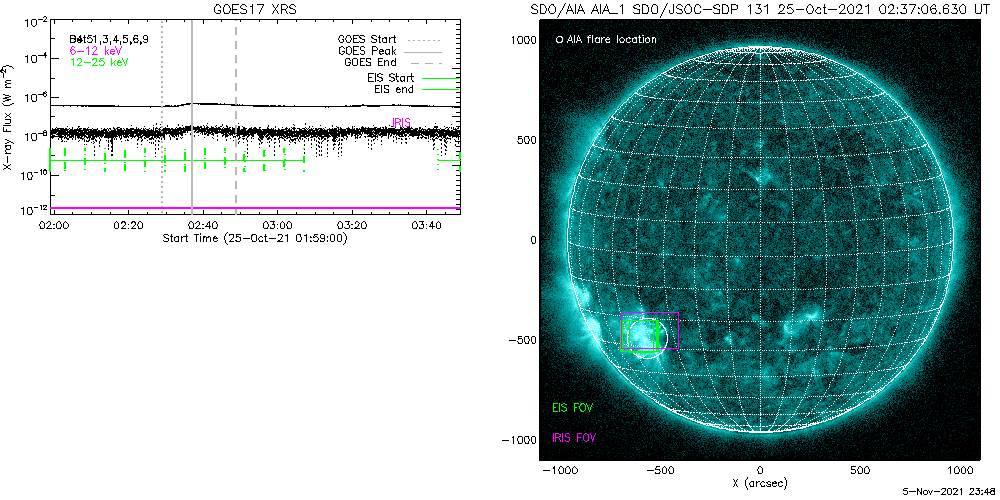1000x500 pixels.
Task: Click the magenta IRIS label in flux plot
Action: (x=400, y=122)
